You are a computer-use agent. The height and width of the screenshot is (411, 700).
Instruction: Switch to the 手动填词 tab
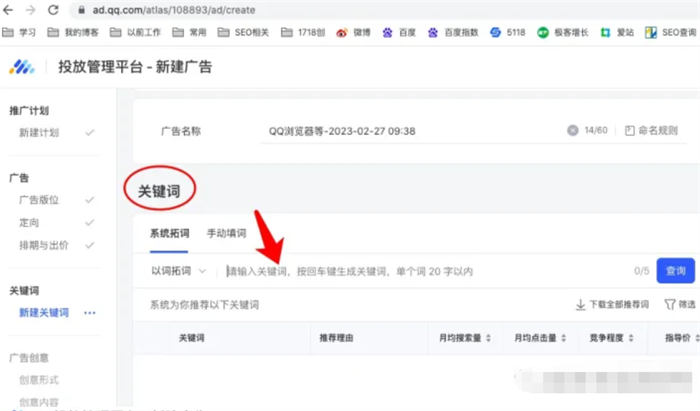click(x=226, y=232)
